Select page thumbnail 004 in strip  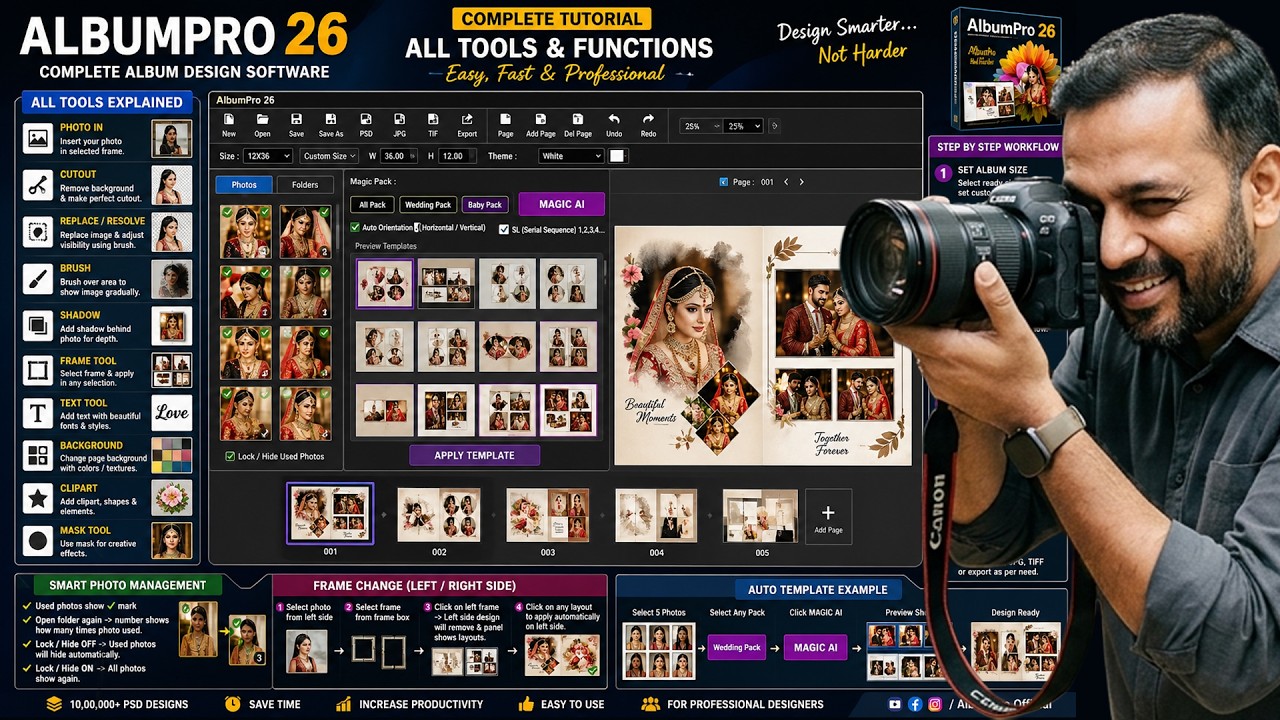pos(656,515)
